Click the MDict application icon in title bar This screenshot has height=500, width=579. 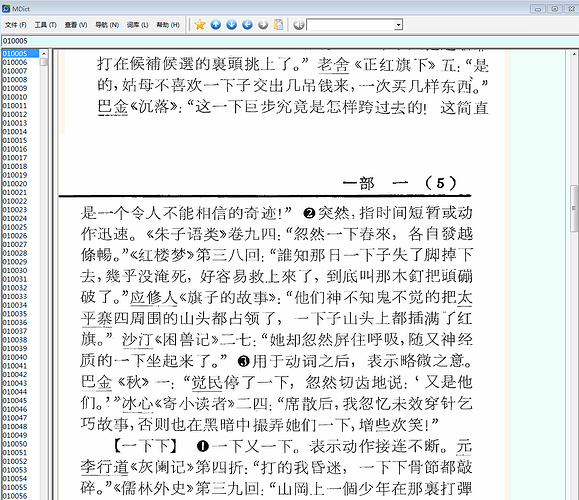point(6,8)
